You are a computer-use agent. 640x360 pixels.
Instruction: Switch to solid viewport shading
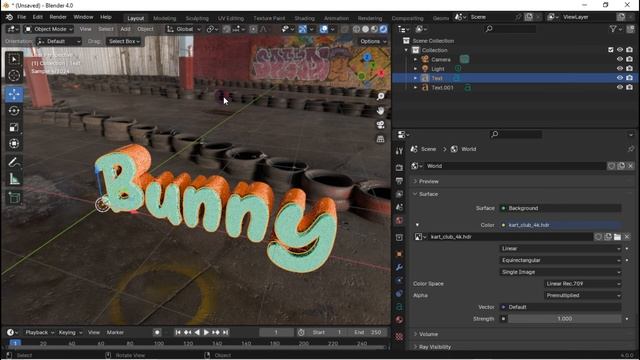pyautogui.click(x=365, y=29)
